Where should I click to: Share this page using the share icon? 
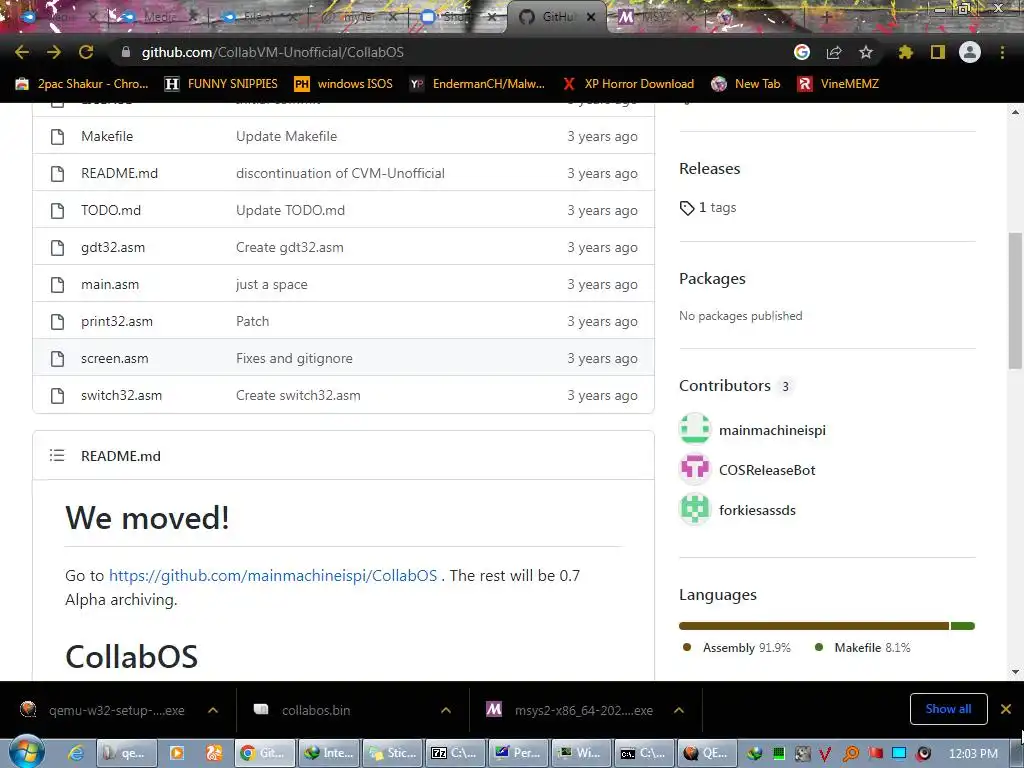(x=834, y=52)
